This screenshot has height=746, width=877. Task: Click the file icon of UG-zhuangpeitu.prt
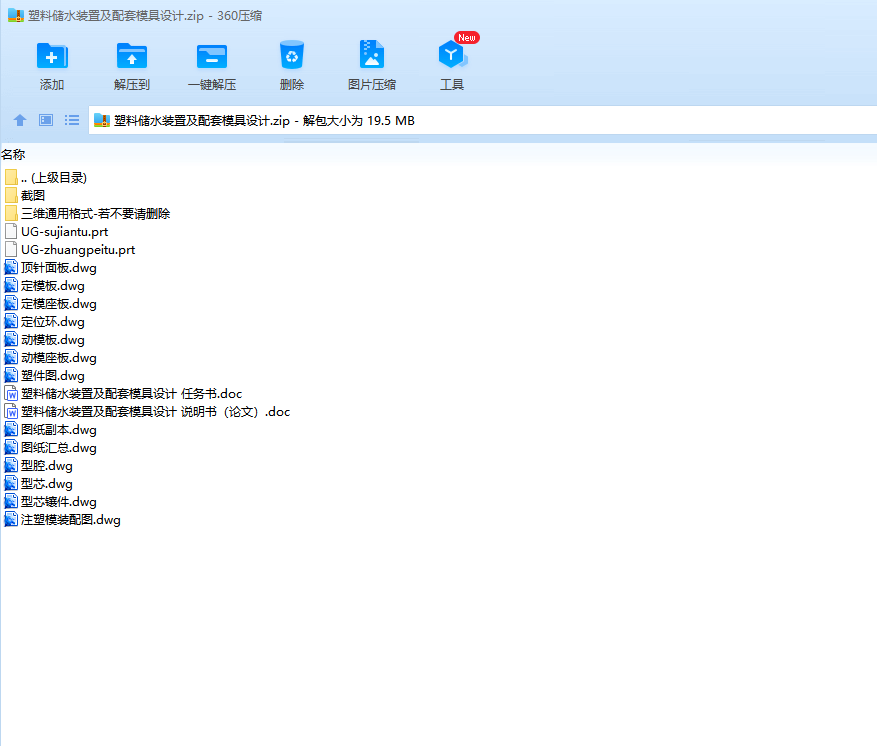(11, 250)
